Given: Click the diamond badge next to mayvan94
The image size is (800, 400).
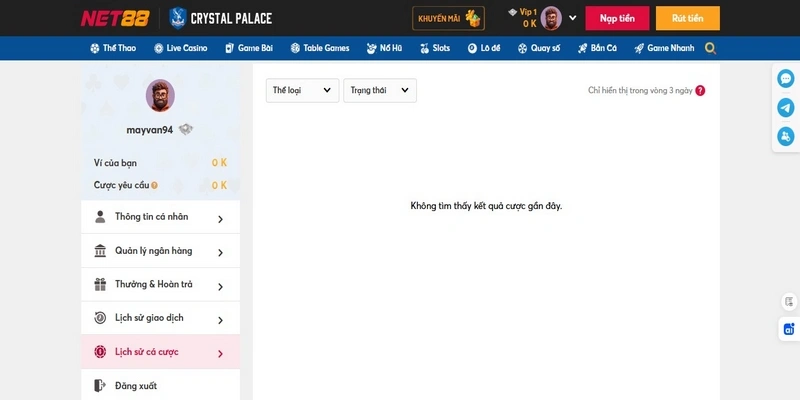Looking at the screenshot, I should pyautogui.click(x=186, y=130).
